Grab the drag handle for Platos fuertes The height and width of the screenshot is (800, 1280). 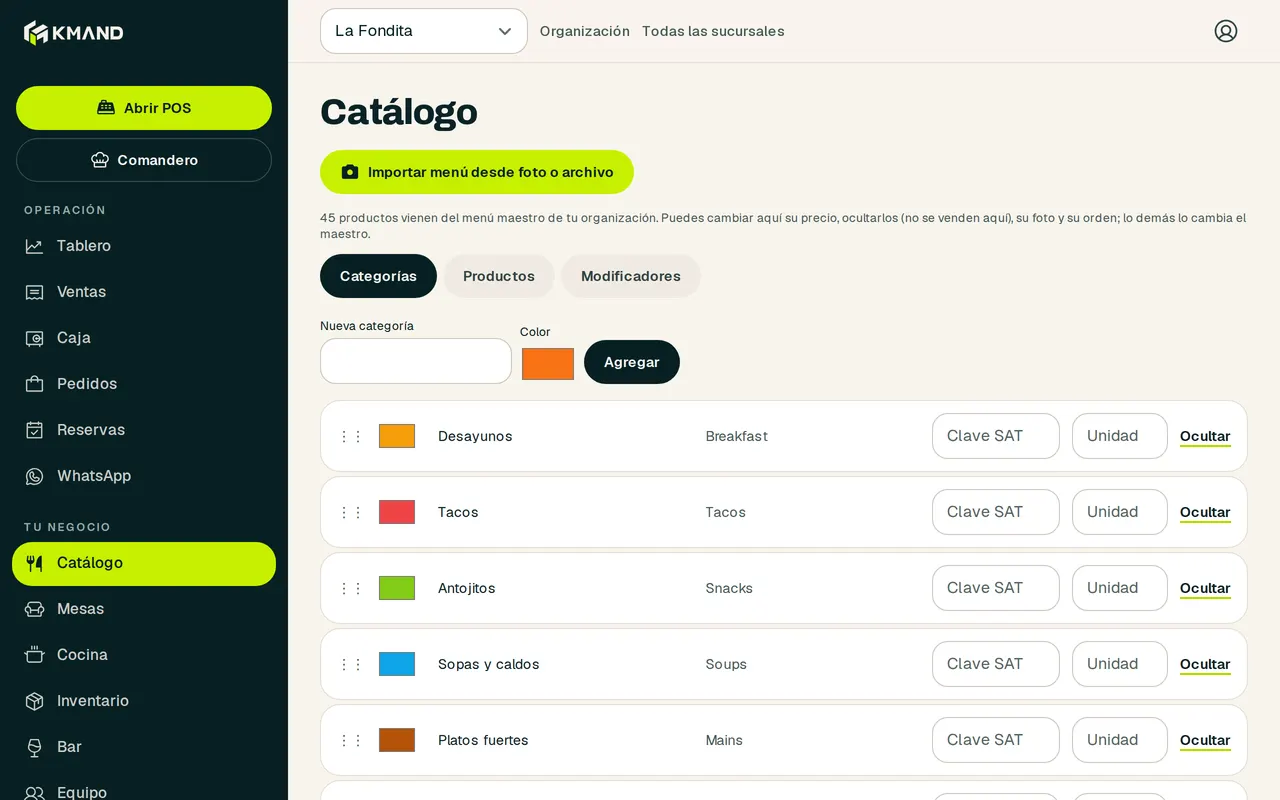pyautogui.click(x=351, y=740)
